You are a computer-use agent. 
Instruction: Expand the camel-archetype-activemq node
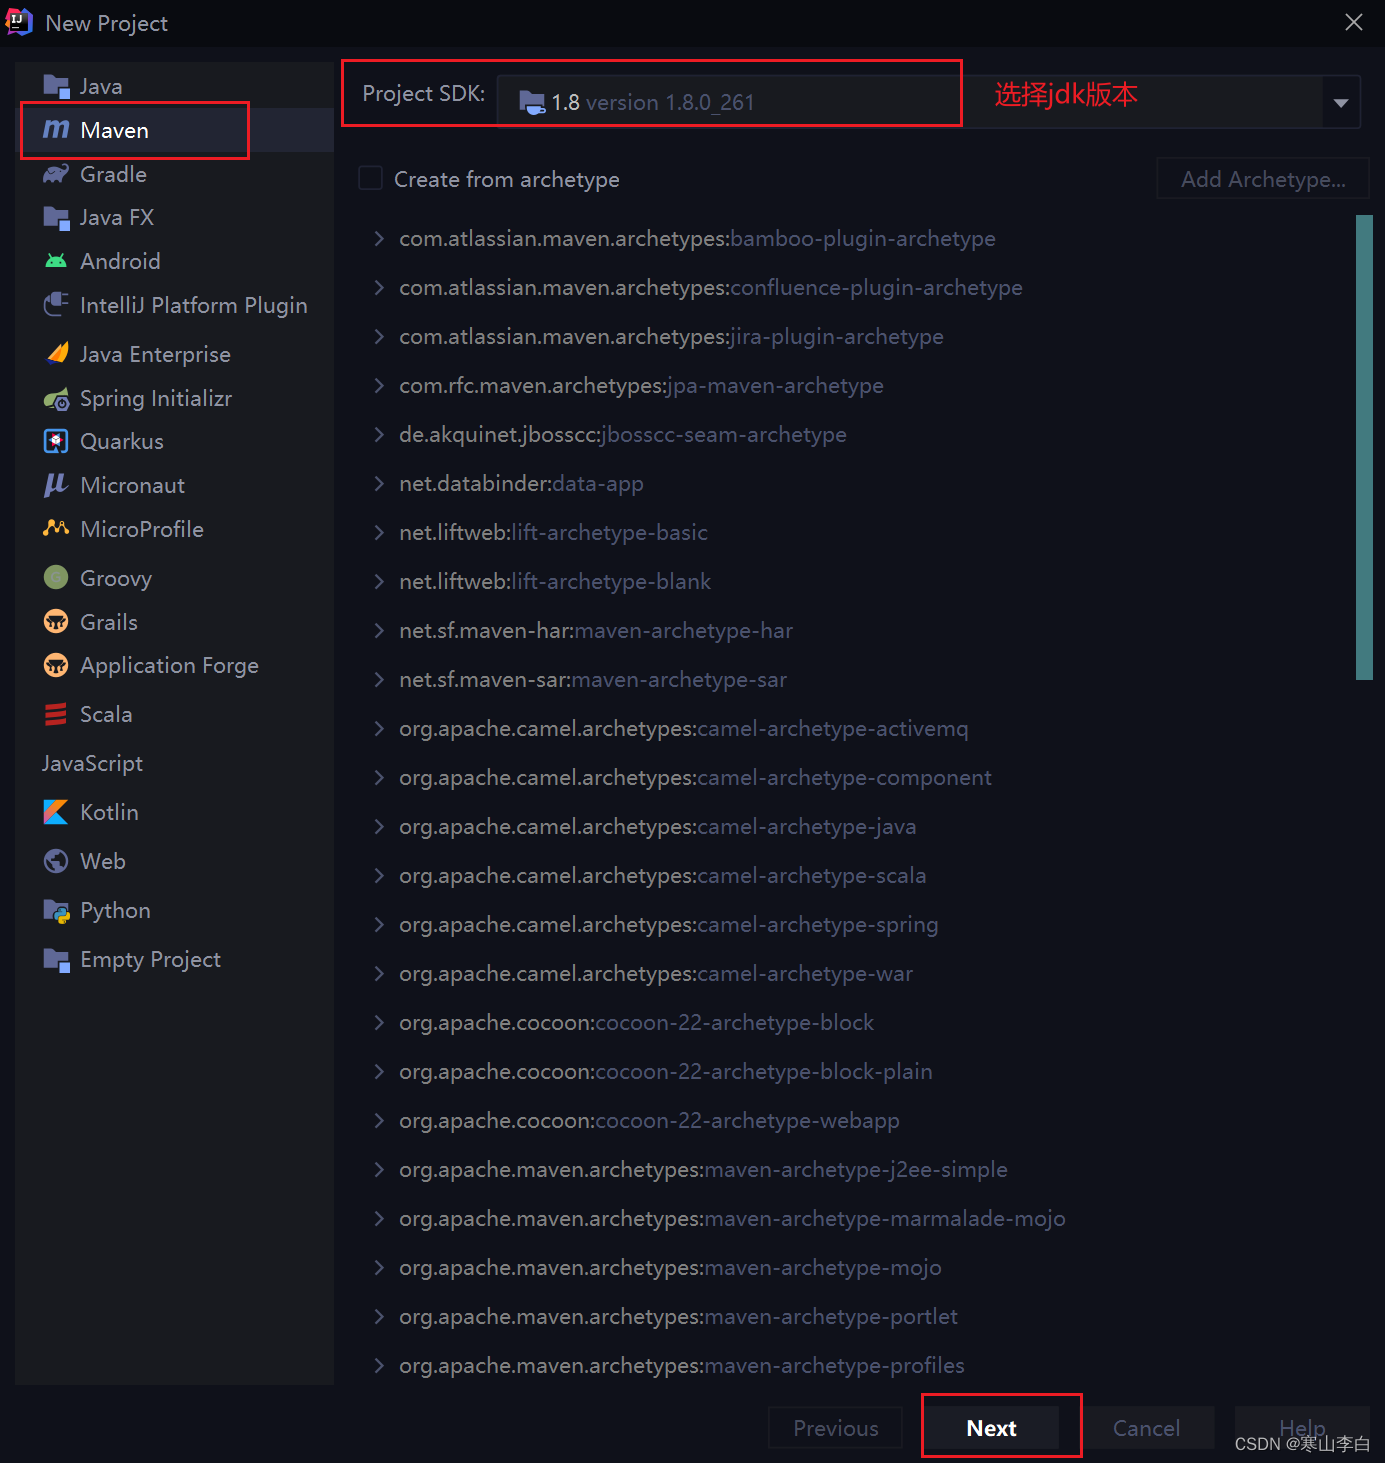379,728
